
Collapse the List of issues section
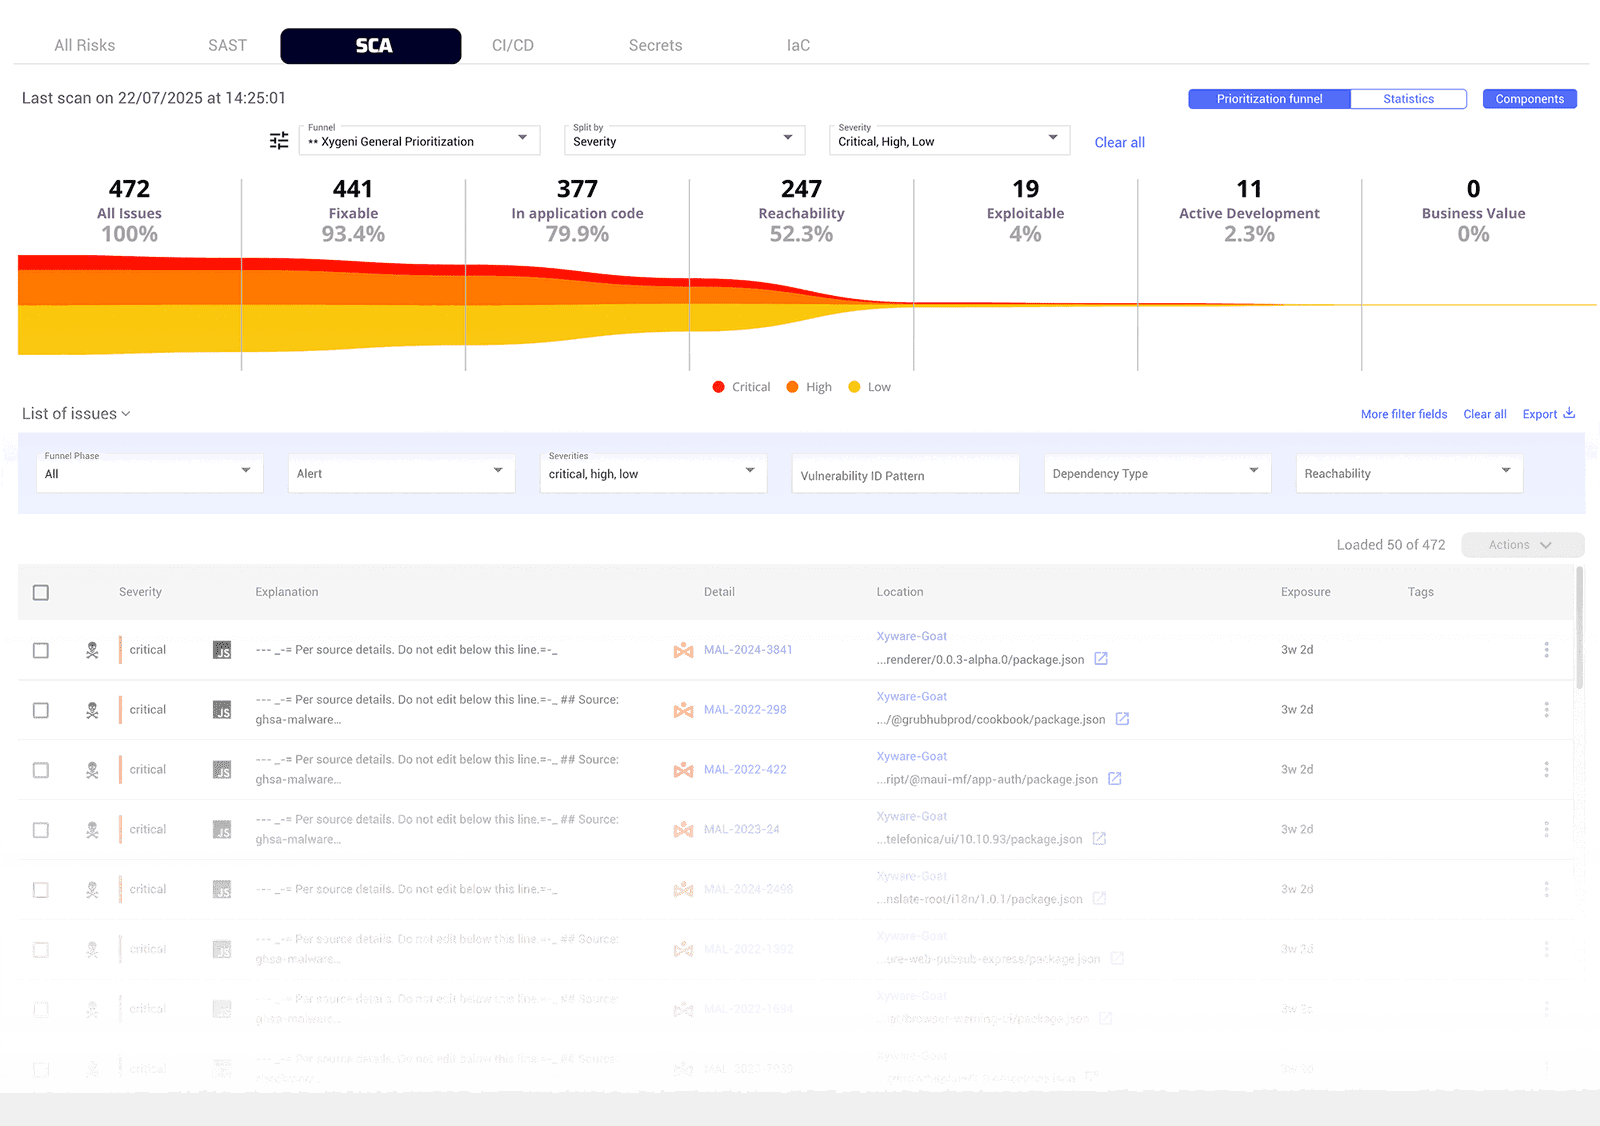tap(126, 413)
